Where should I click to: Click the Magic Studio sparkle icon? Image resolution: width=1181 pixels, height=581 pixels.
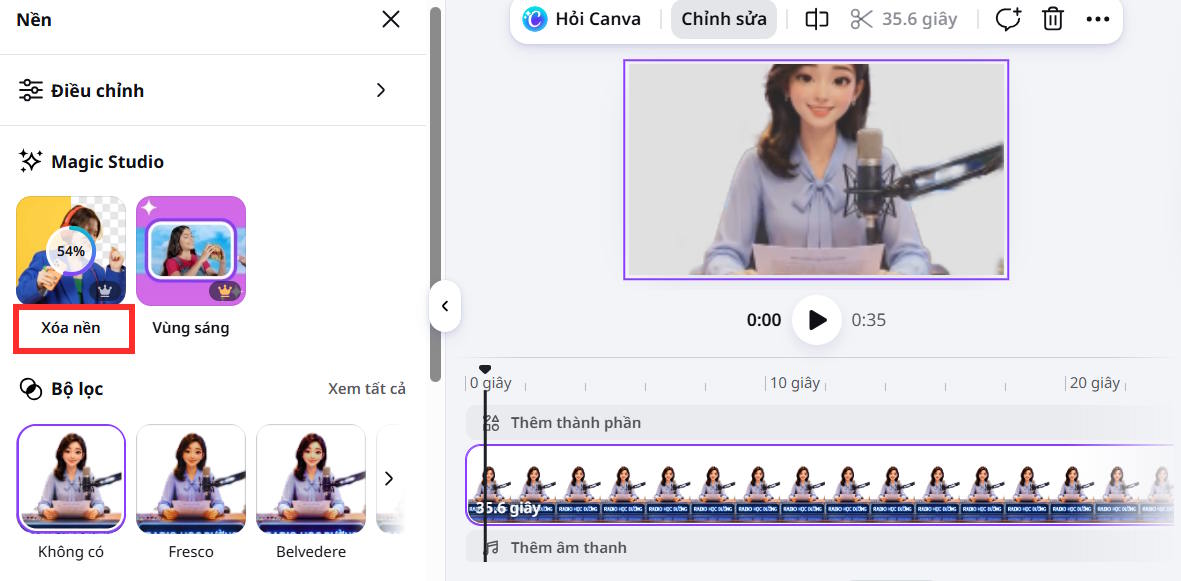30,161
